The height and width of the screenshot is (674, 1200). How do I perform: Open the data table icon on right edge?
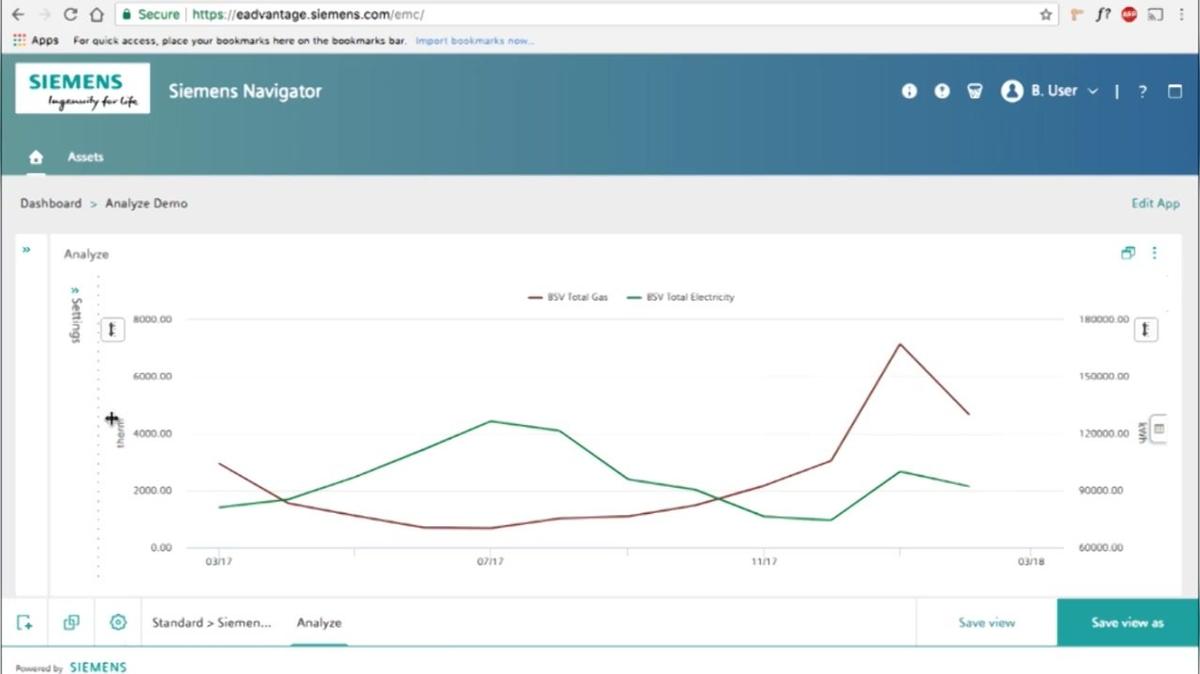pos(1159,429)
